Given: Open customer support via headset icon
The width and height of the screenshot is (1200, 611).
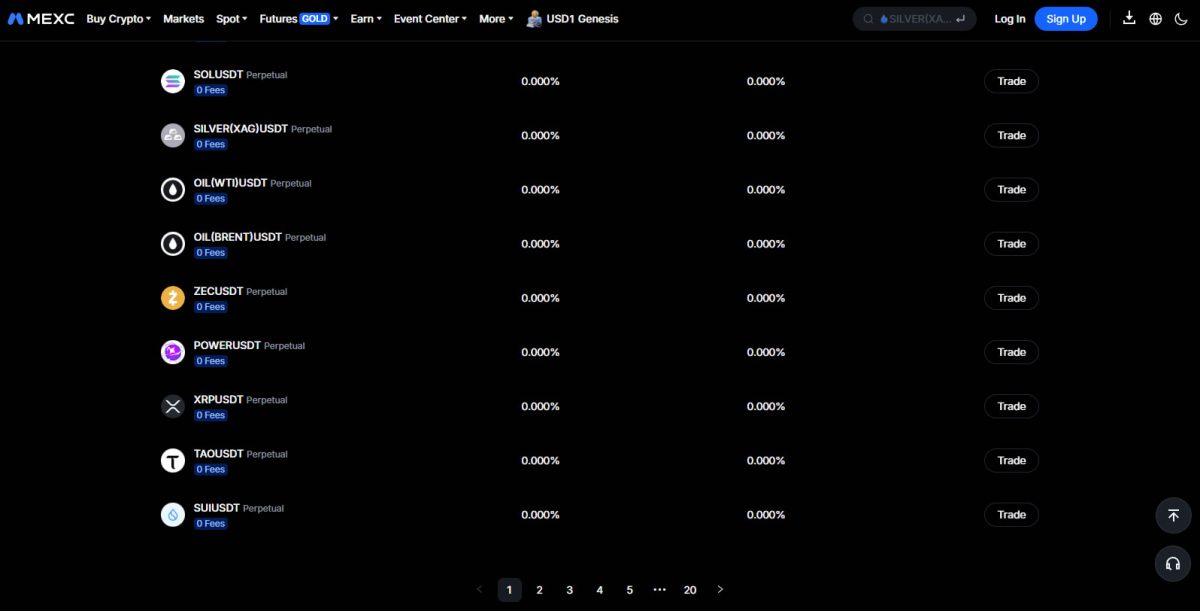Looking at the screenshot, I should click(1173, 563).
